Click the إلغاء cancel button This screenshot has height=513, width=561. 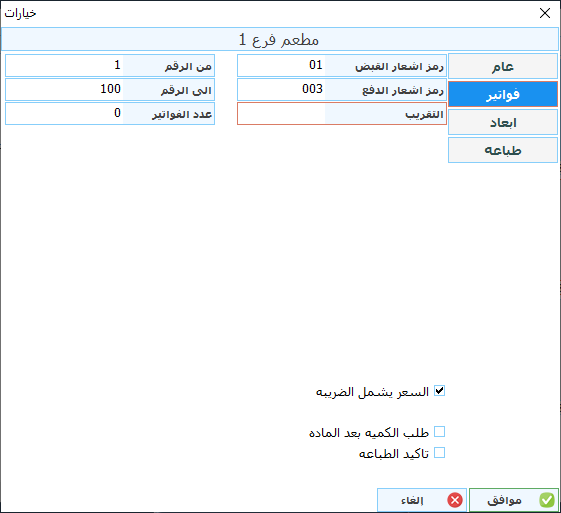[422, 500]
